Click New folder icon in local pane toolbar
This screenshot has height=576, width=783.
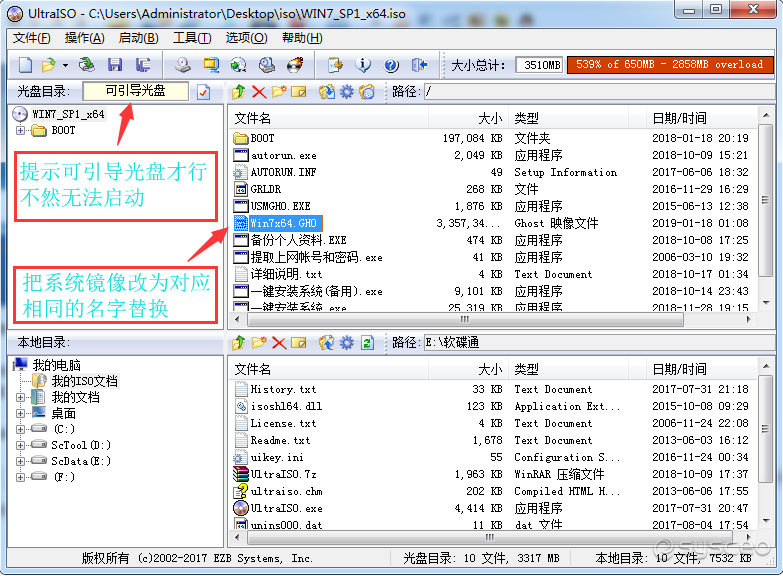(x=259, y=343)
